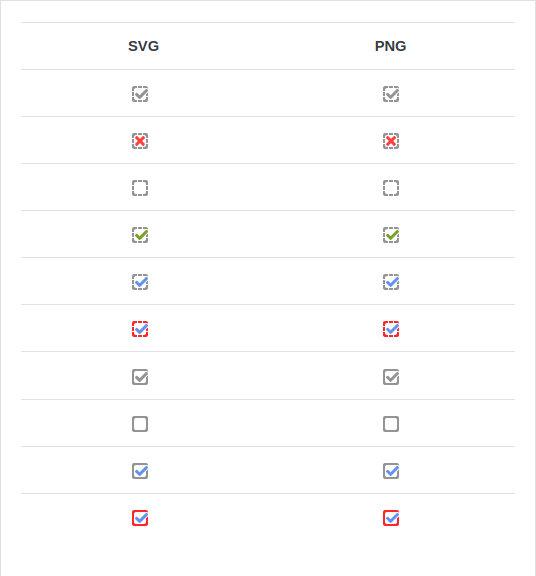The height and width of the screenshot is (576, 536).
Task: Check the empty solid checkbox under PNG
Action: tap(391, 424)
